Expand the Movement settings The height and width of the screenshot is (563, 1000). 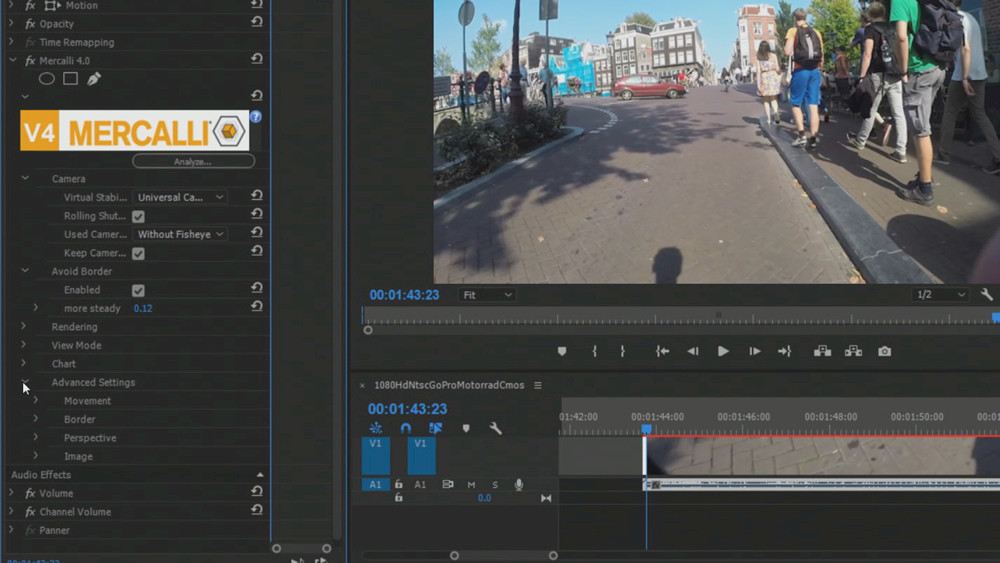36,400
